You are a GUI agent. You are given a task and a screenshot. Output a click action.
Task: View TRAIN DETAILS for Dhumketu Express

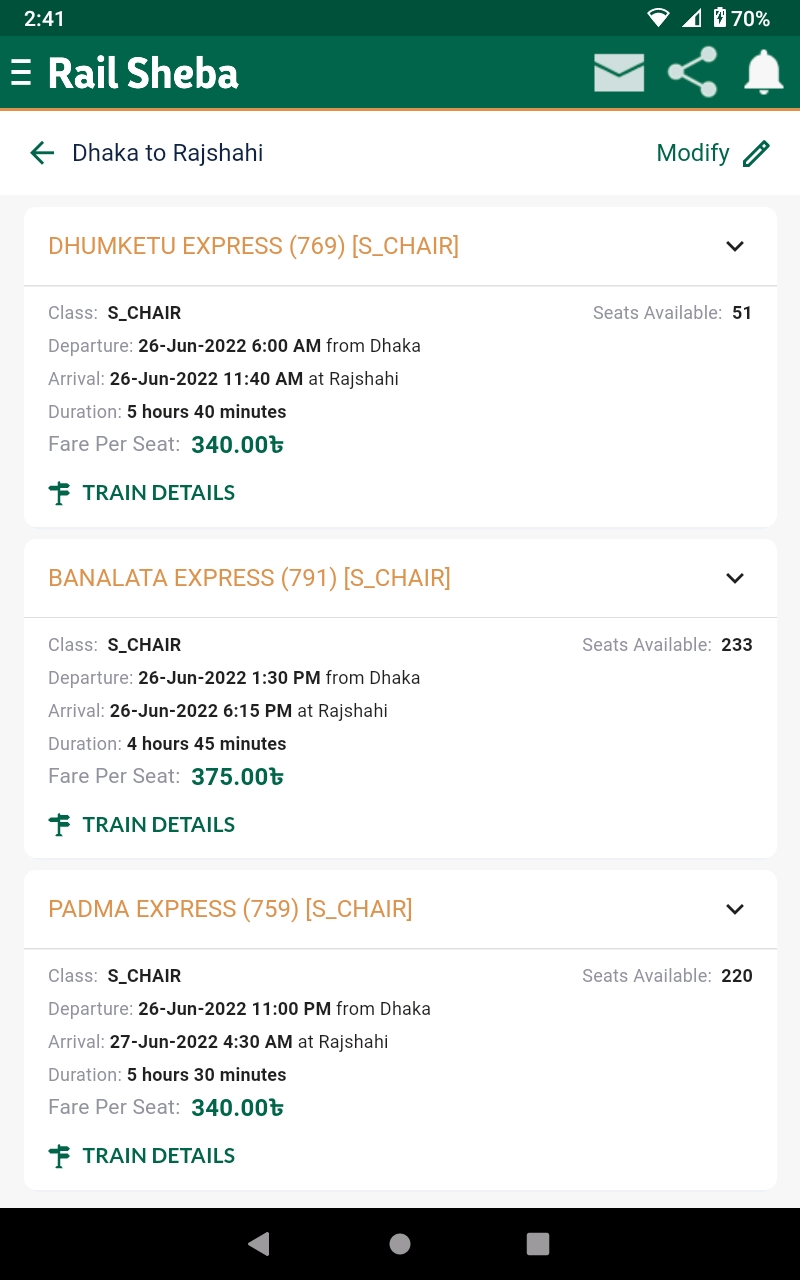coord(159,493)
